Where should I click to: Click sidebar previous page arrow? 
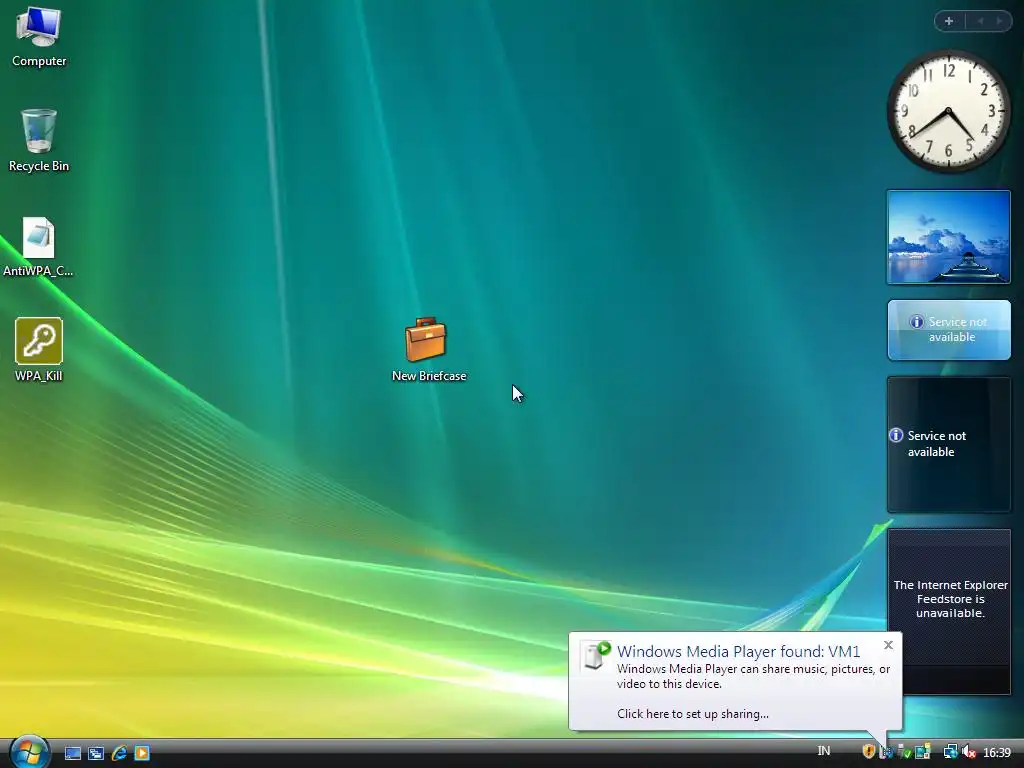coord(979,21)
